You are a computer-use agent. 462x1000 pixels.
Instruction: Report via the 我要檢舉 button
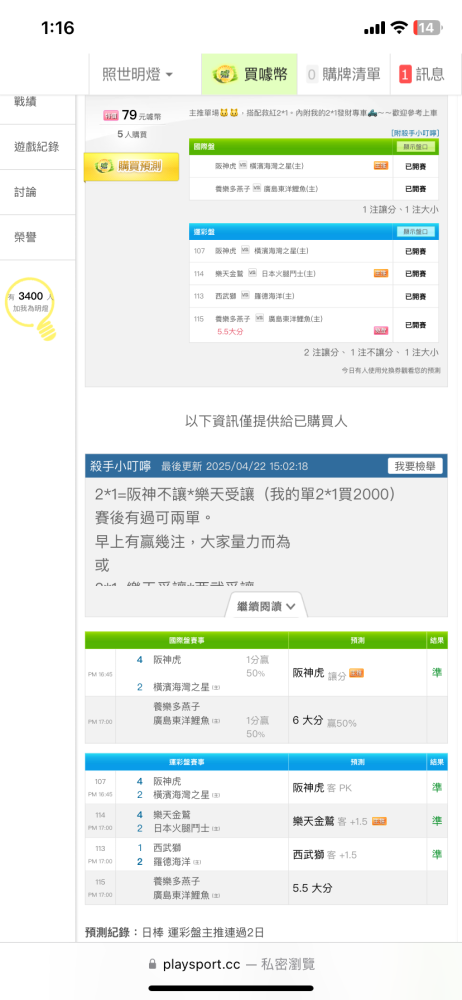415,466
